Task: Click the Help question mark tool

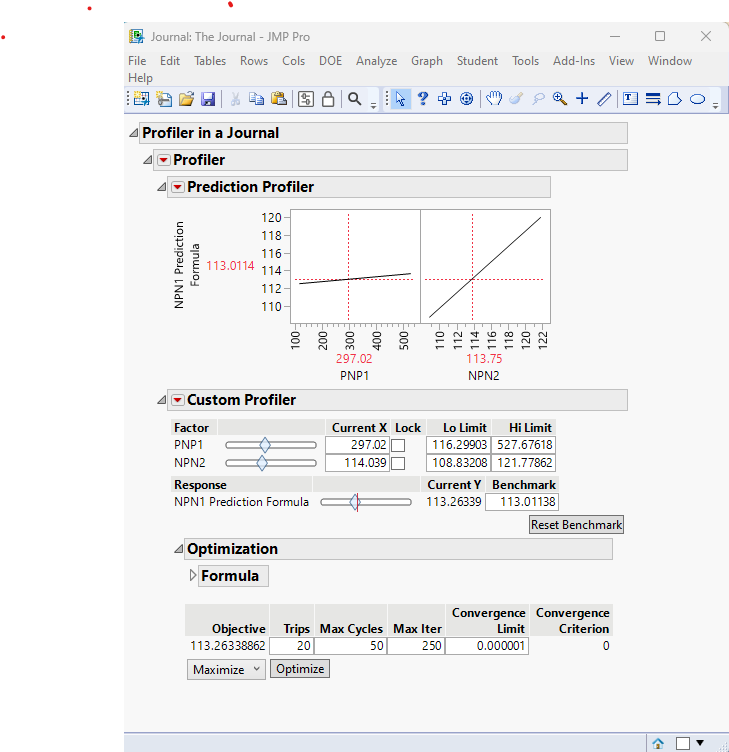Action: (x=423, y=99)
